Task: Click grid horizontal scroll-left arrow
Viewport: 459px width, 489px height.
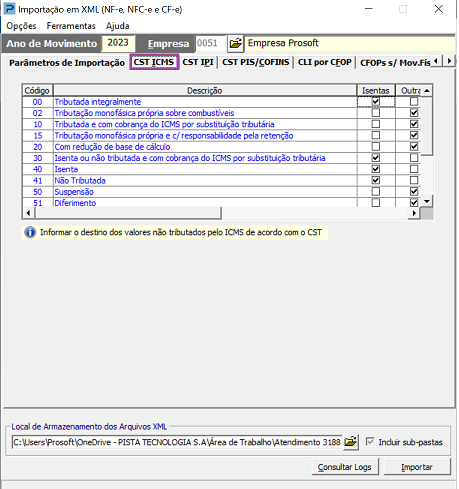Action: click(x=28, y=213)
